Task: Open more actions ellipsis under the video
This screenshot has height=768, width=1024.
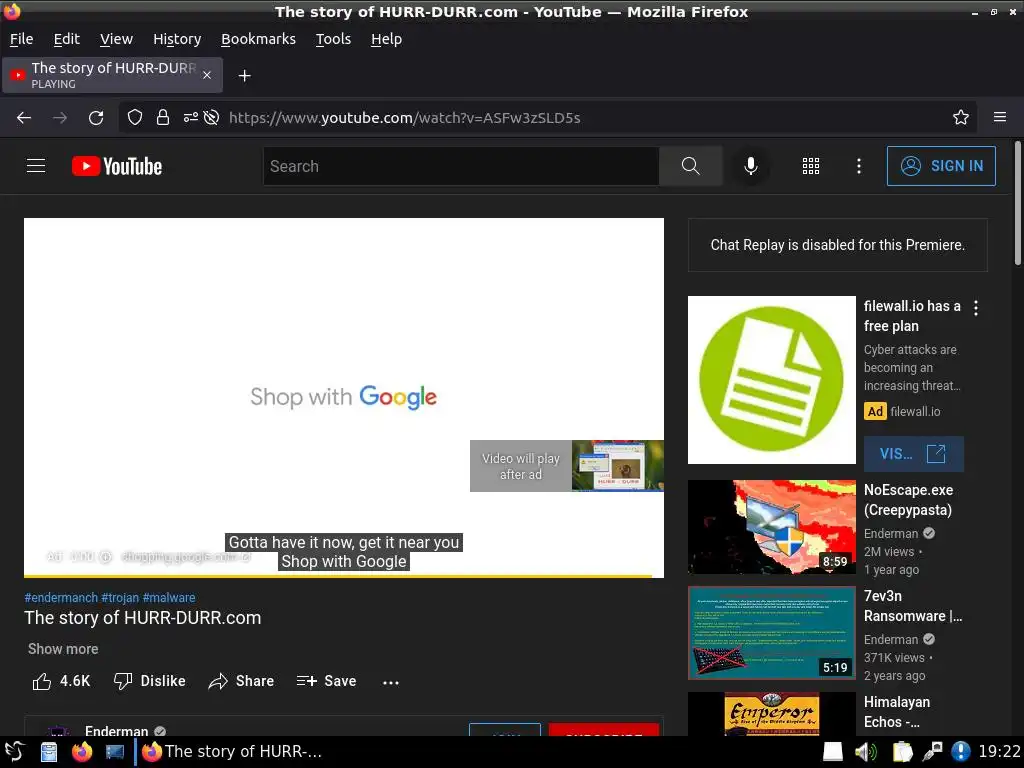Action: click(x=391, y=682)
